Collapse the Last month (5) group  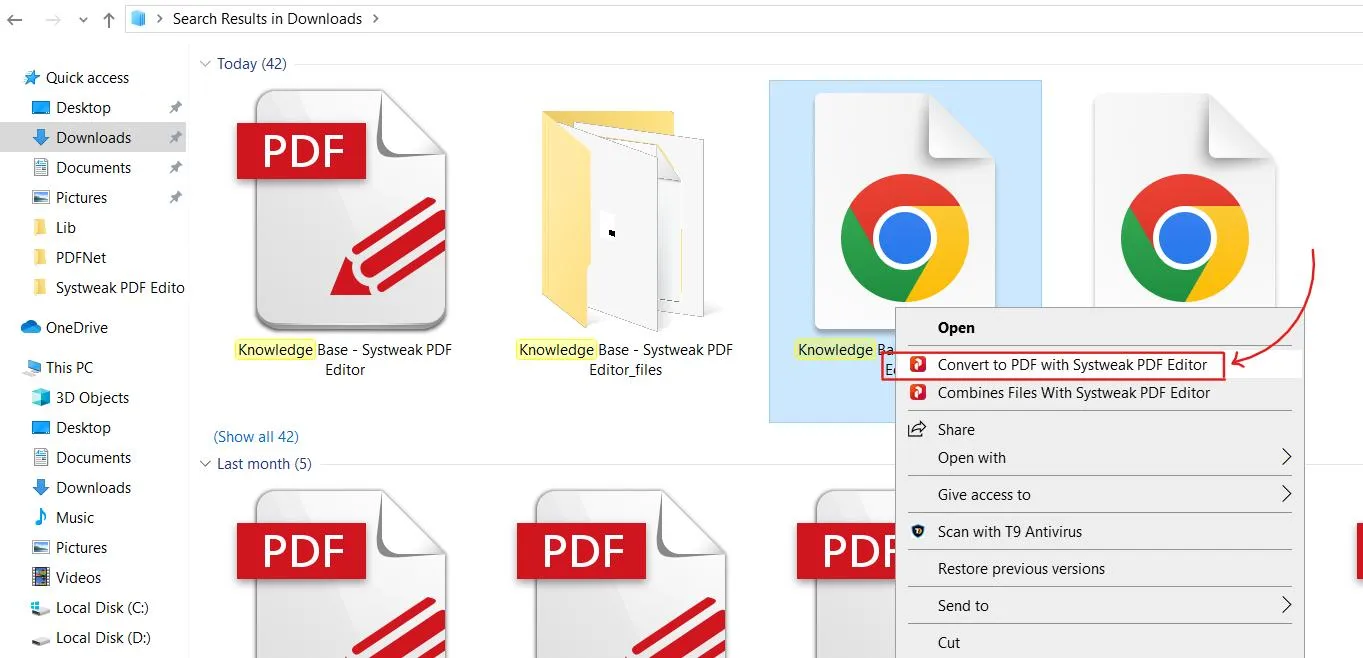click(205, 464)
